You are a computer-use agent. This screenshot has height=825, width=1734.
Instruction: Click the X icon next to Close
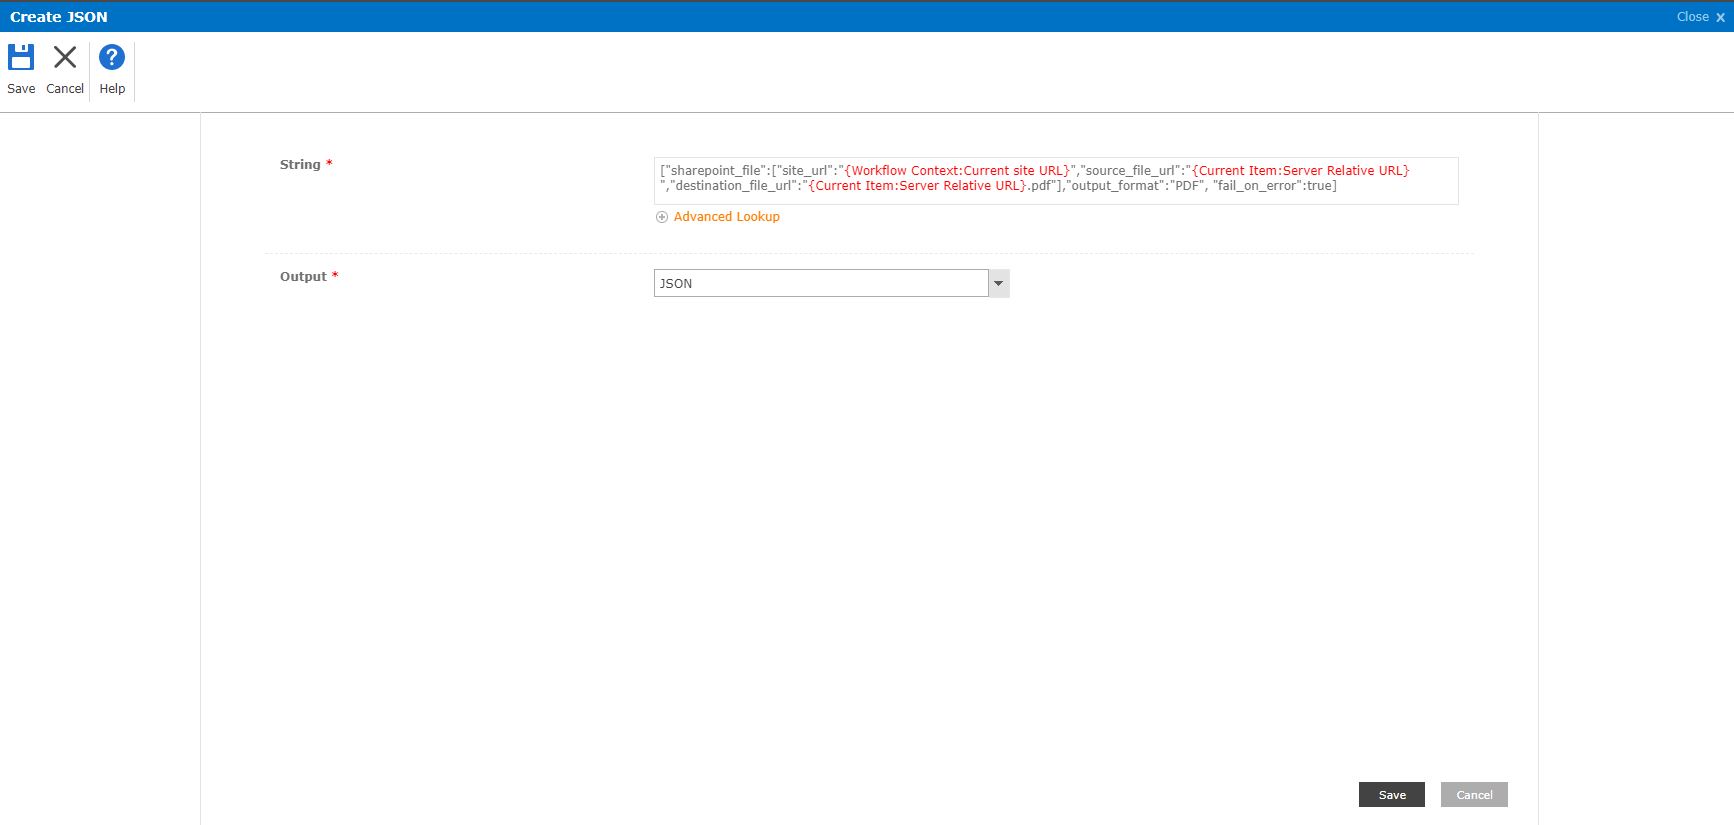1720,17
